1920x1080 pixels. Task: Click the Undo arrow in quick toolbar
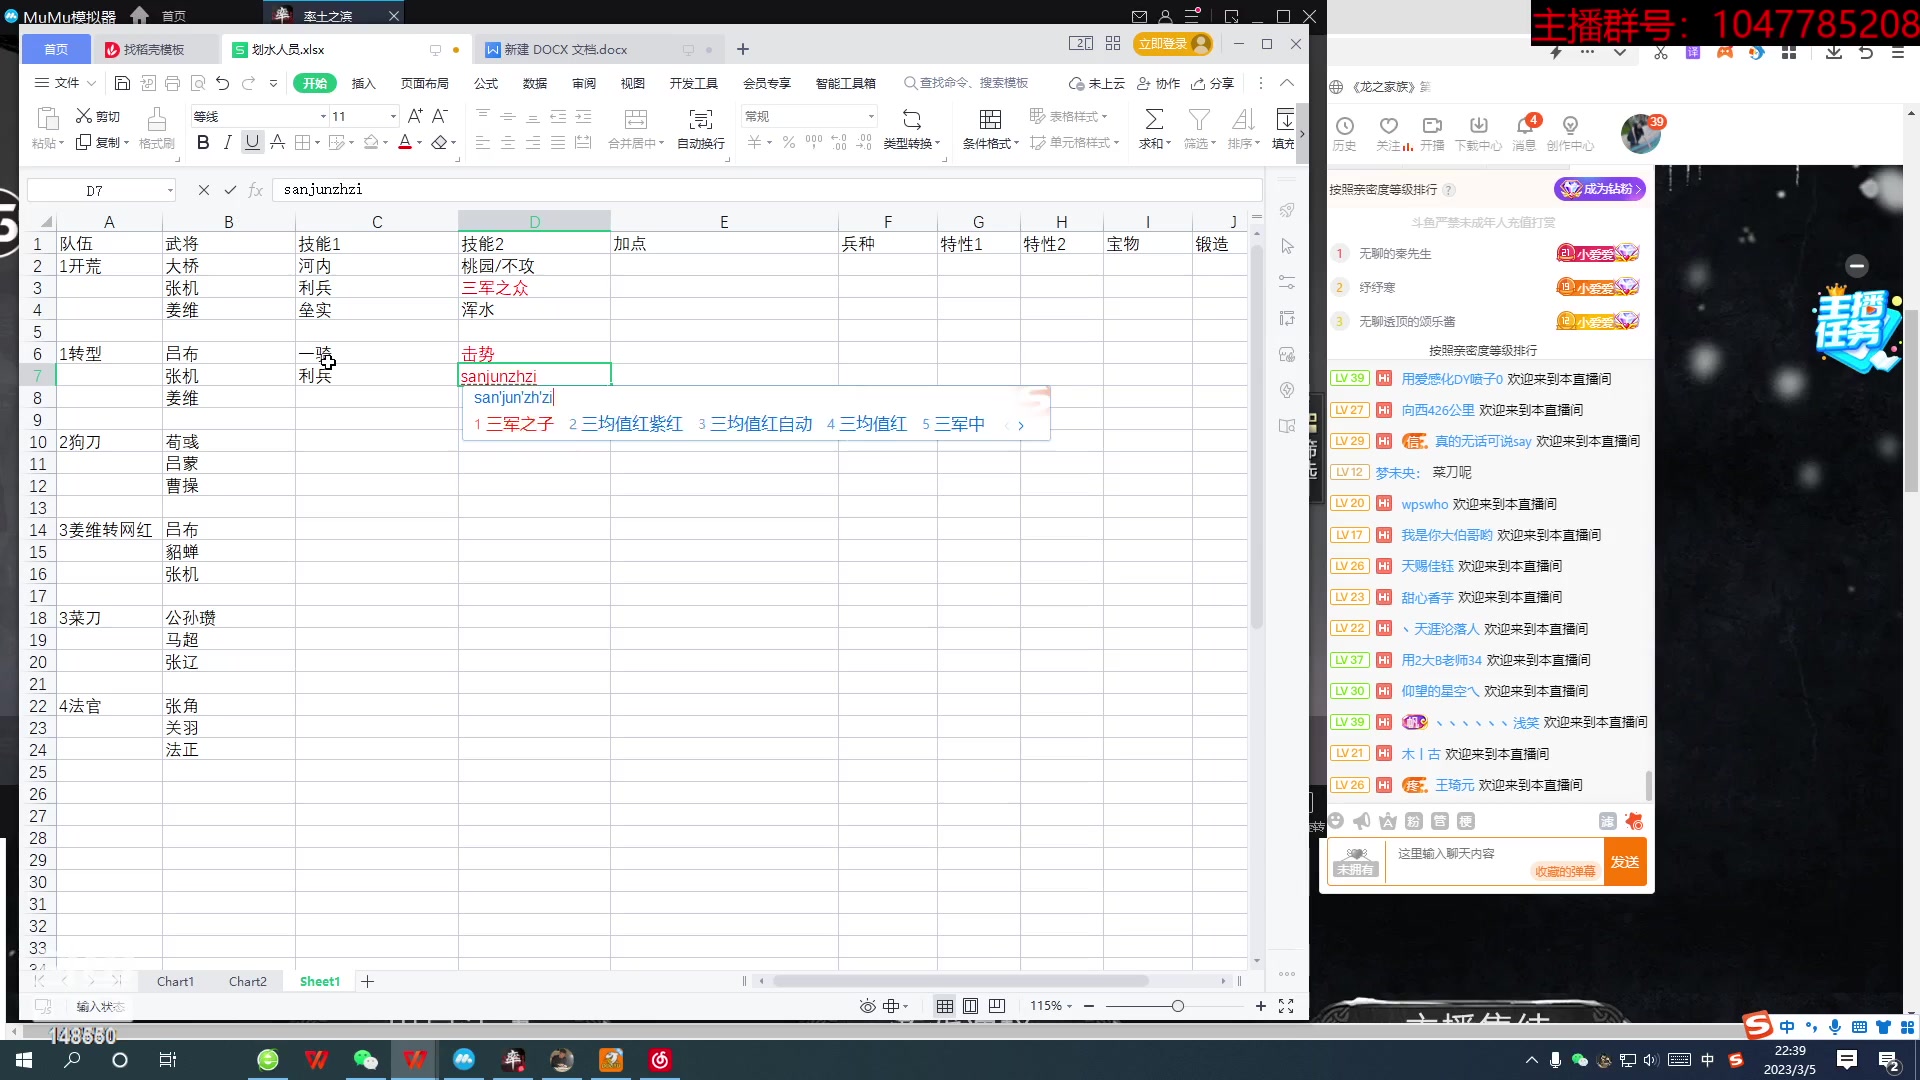[x=222, y=83]
